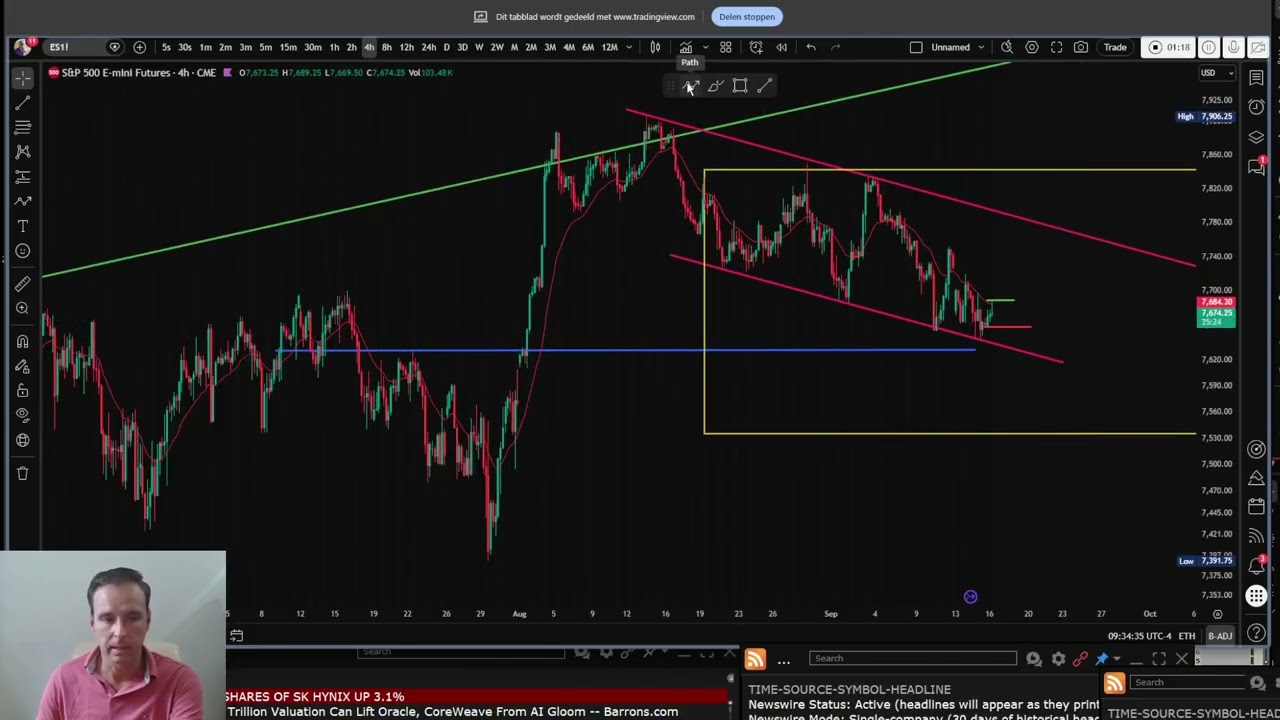1280x720 pixels.
Task: Click the newswire Search input field
Action: [x=913, y=658]
